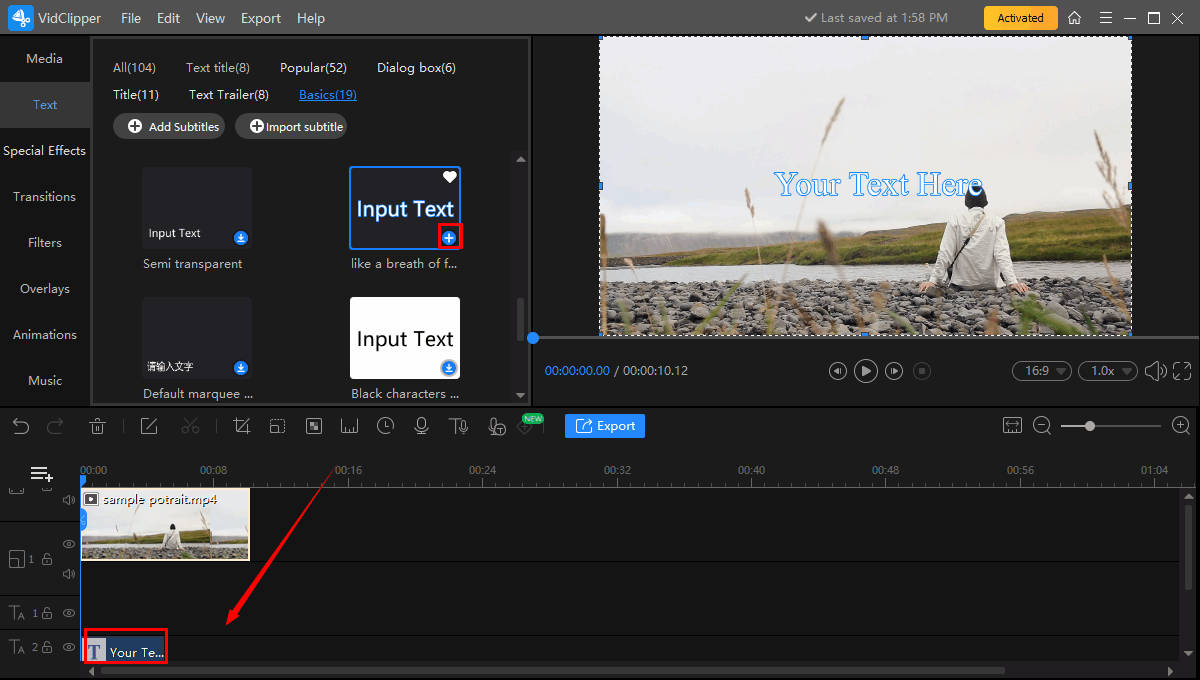Viewport: 1200px width, 680px height.
Task: Click the delete trash icon
Action: [x=98, y=426]
